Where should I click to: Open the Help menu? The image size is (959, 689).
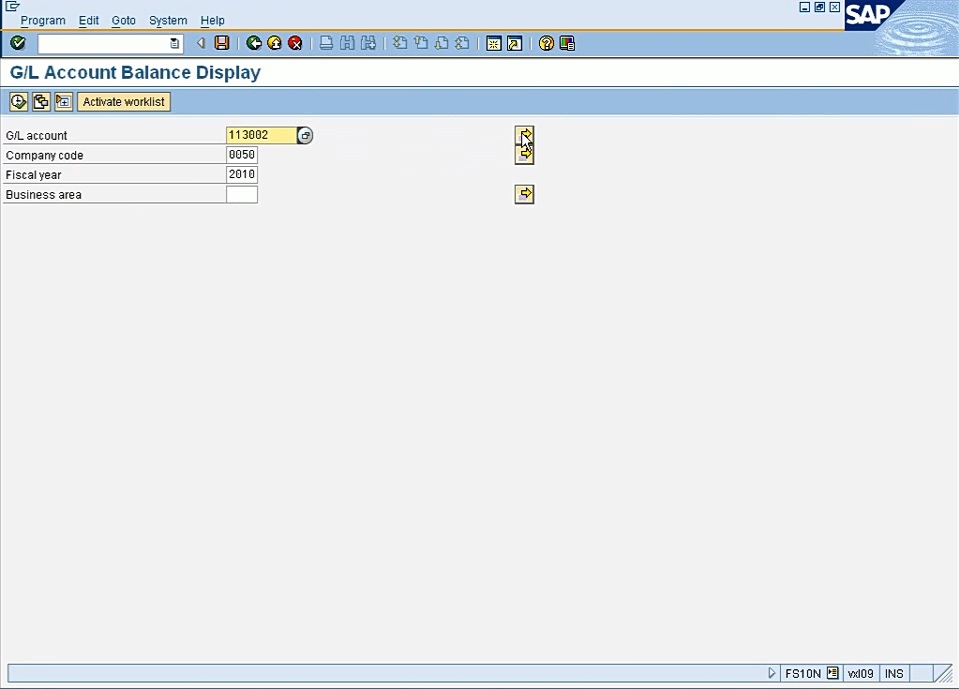click(212, 20)
